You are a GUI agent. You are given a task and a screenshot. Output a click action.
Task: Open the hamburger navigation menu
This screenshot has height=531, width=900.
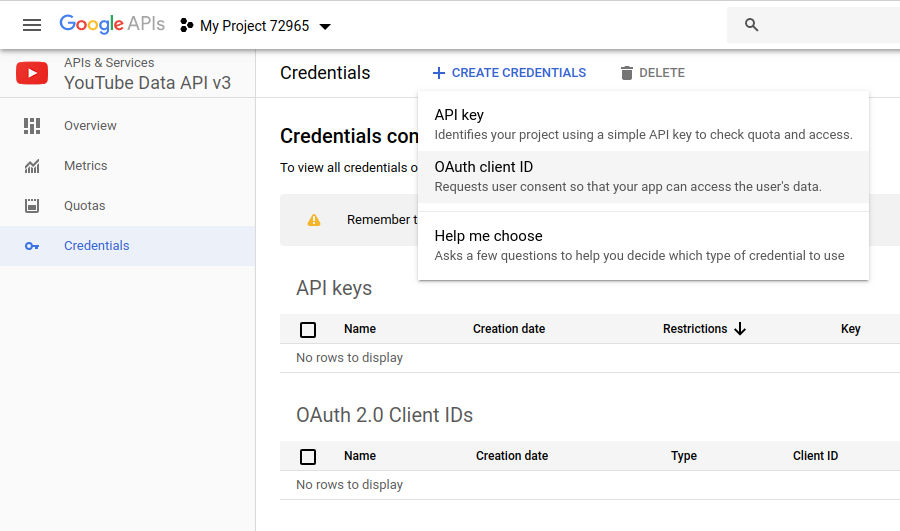click(32, 25)
